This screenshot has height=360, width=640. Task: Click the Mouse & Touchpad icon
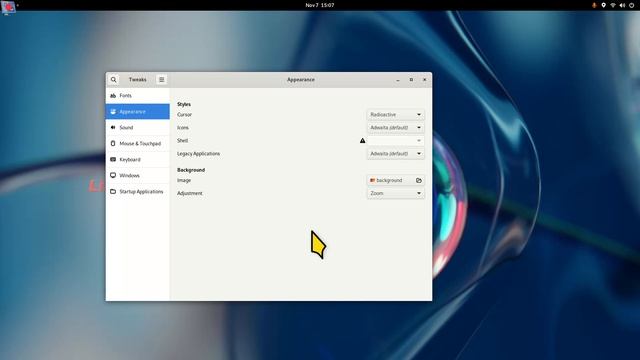point(113,143)
